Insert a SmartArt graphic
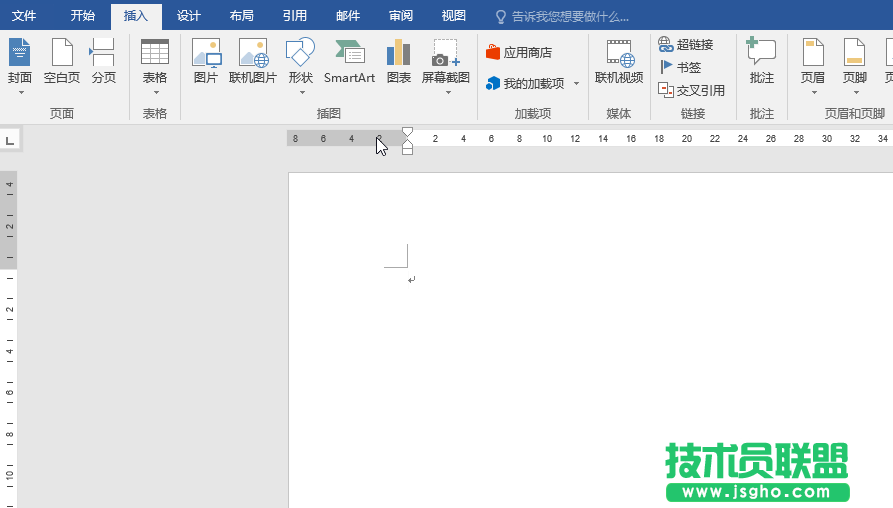Image resolution: width=893 pixels, height=508 pixels. 349,60
